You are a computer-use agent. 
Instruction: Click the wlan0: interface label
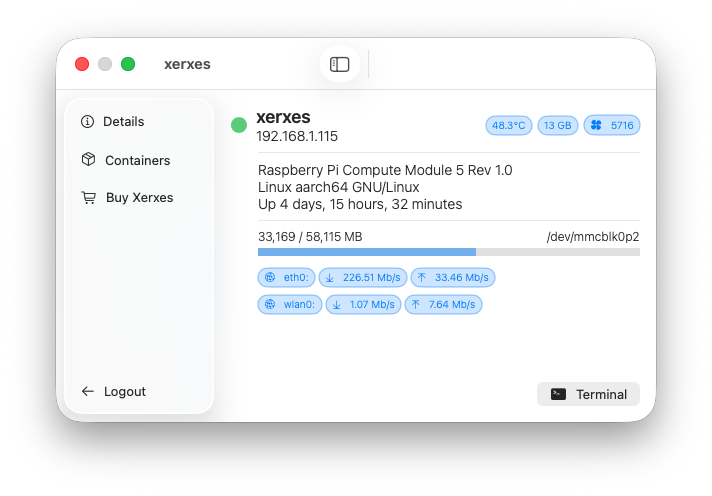click(x=299, y=304)
